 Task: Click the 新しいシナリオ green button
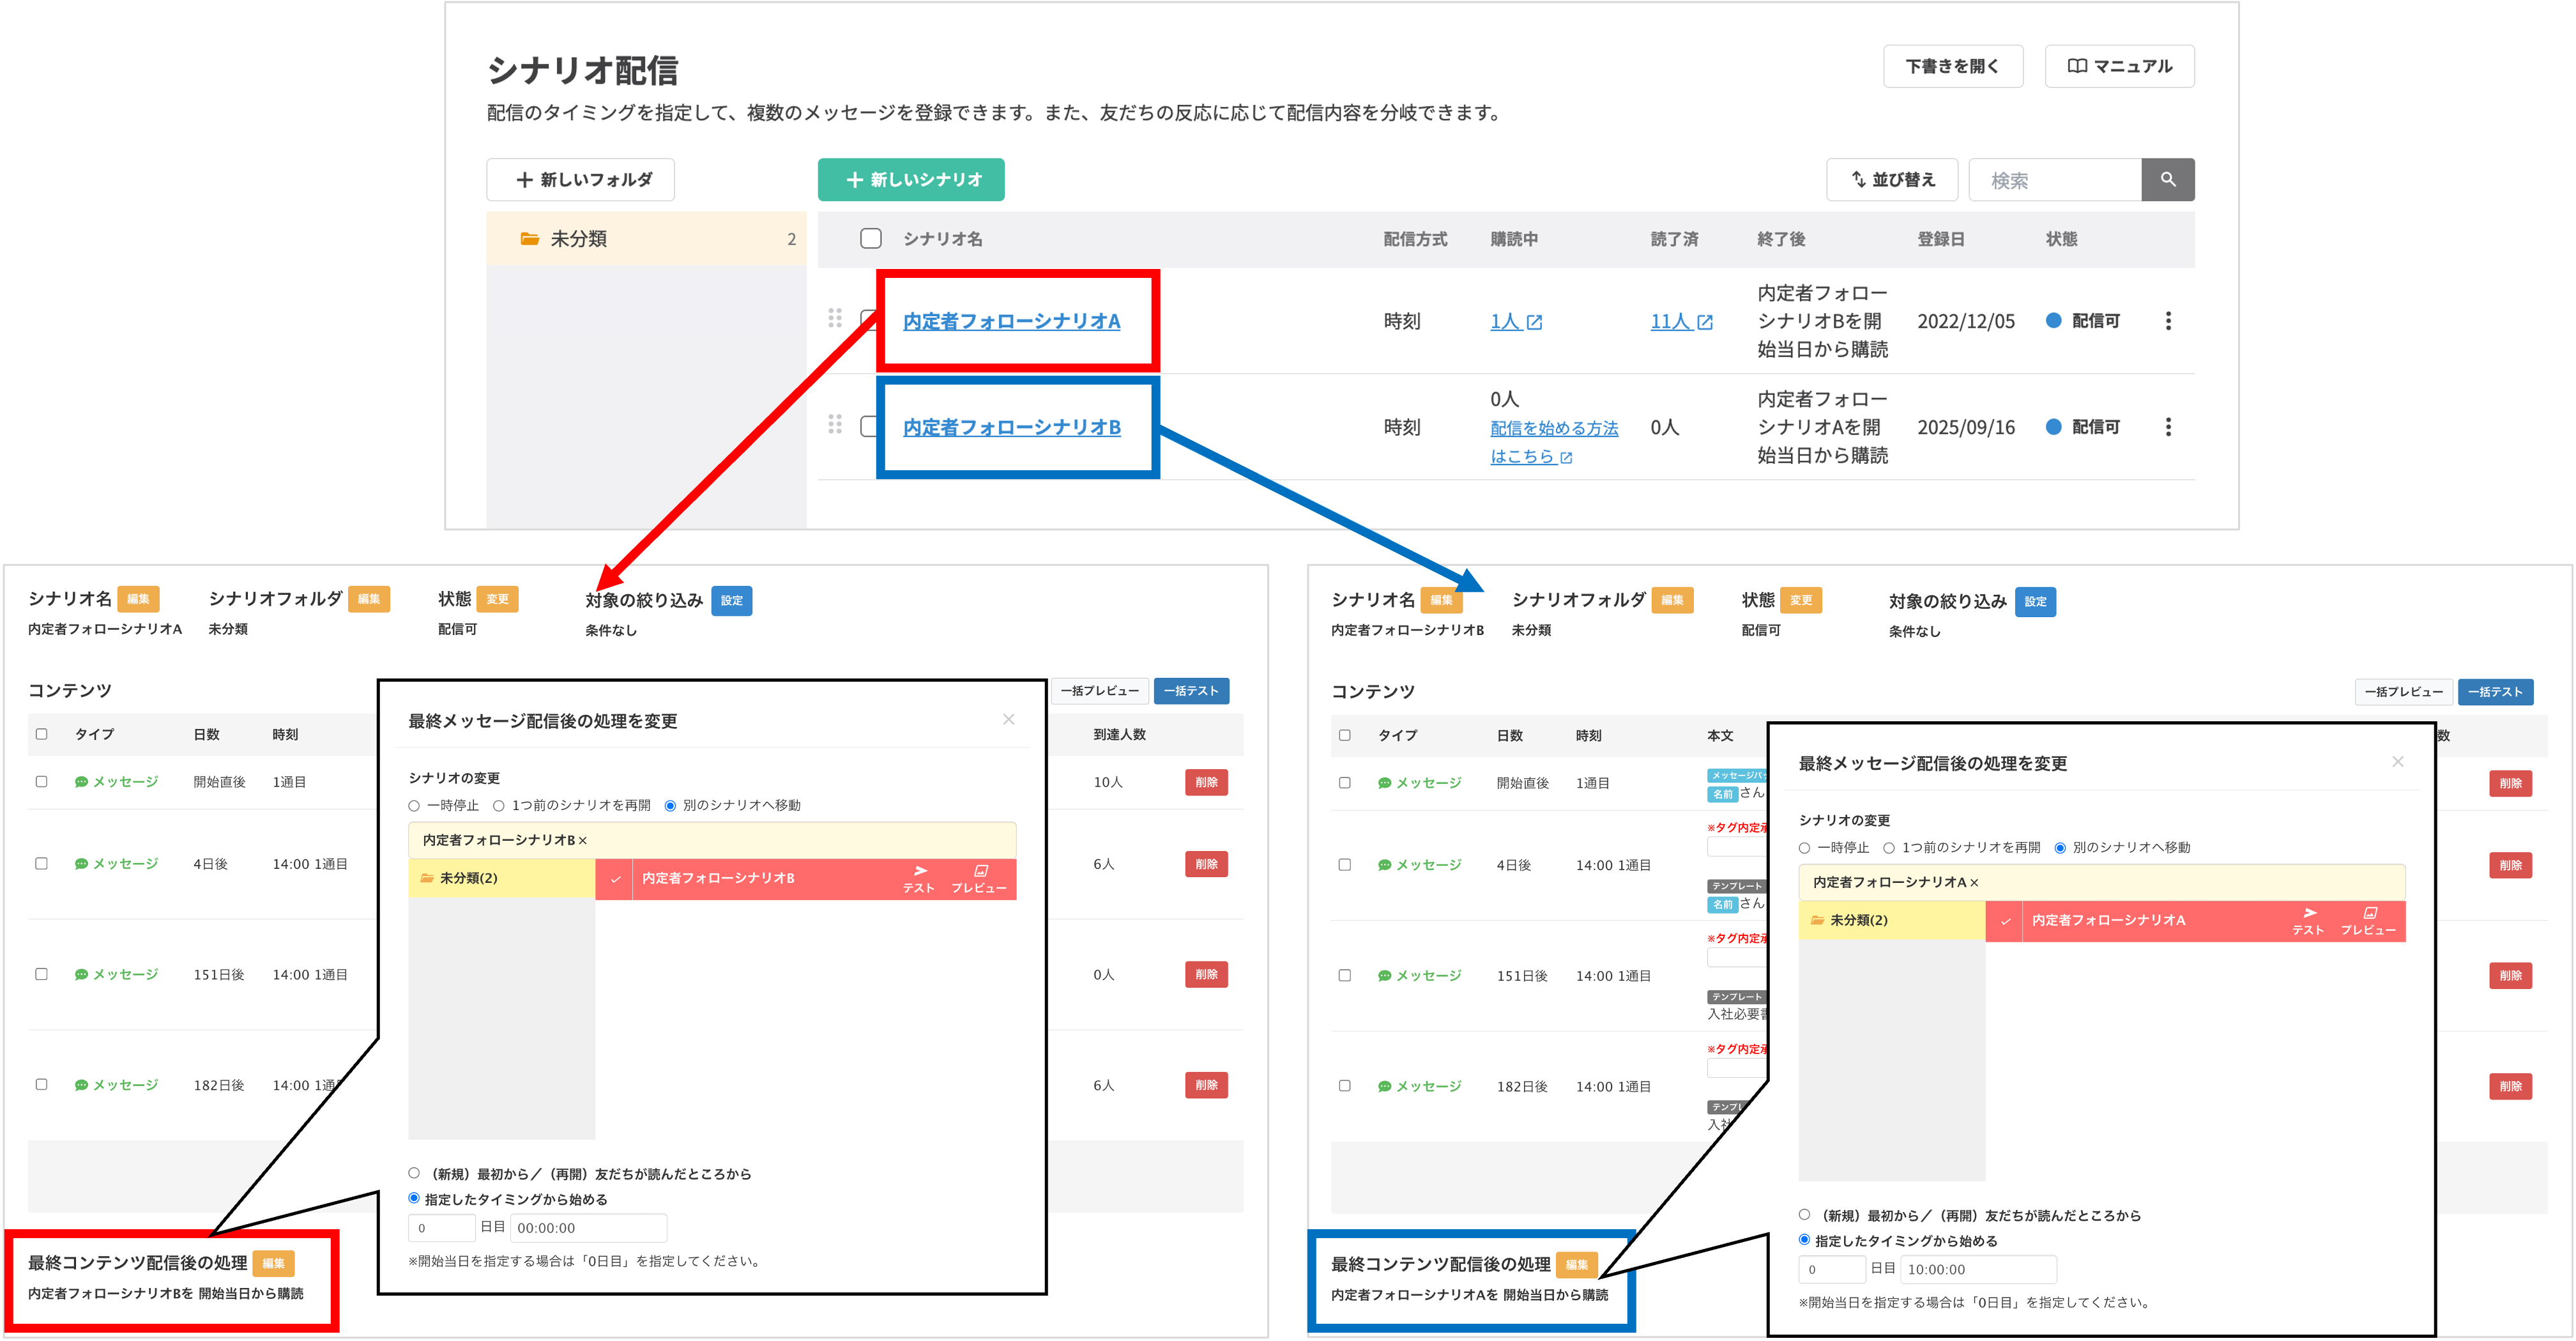click(911, 180)
